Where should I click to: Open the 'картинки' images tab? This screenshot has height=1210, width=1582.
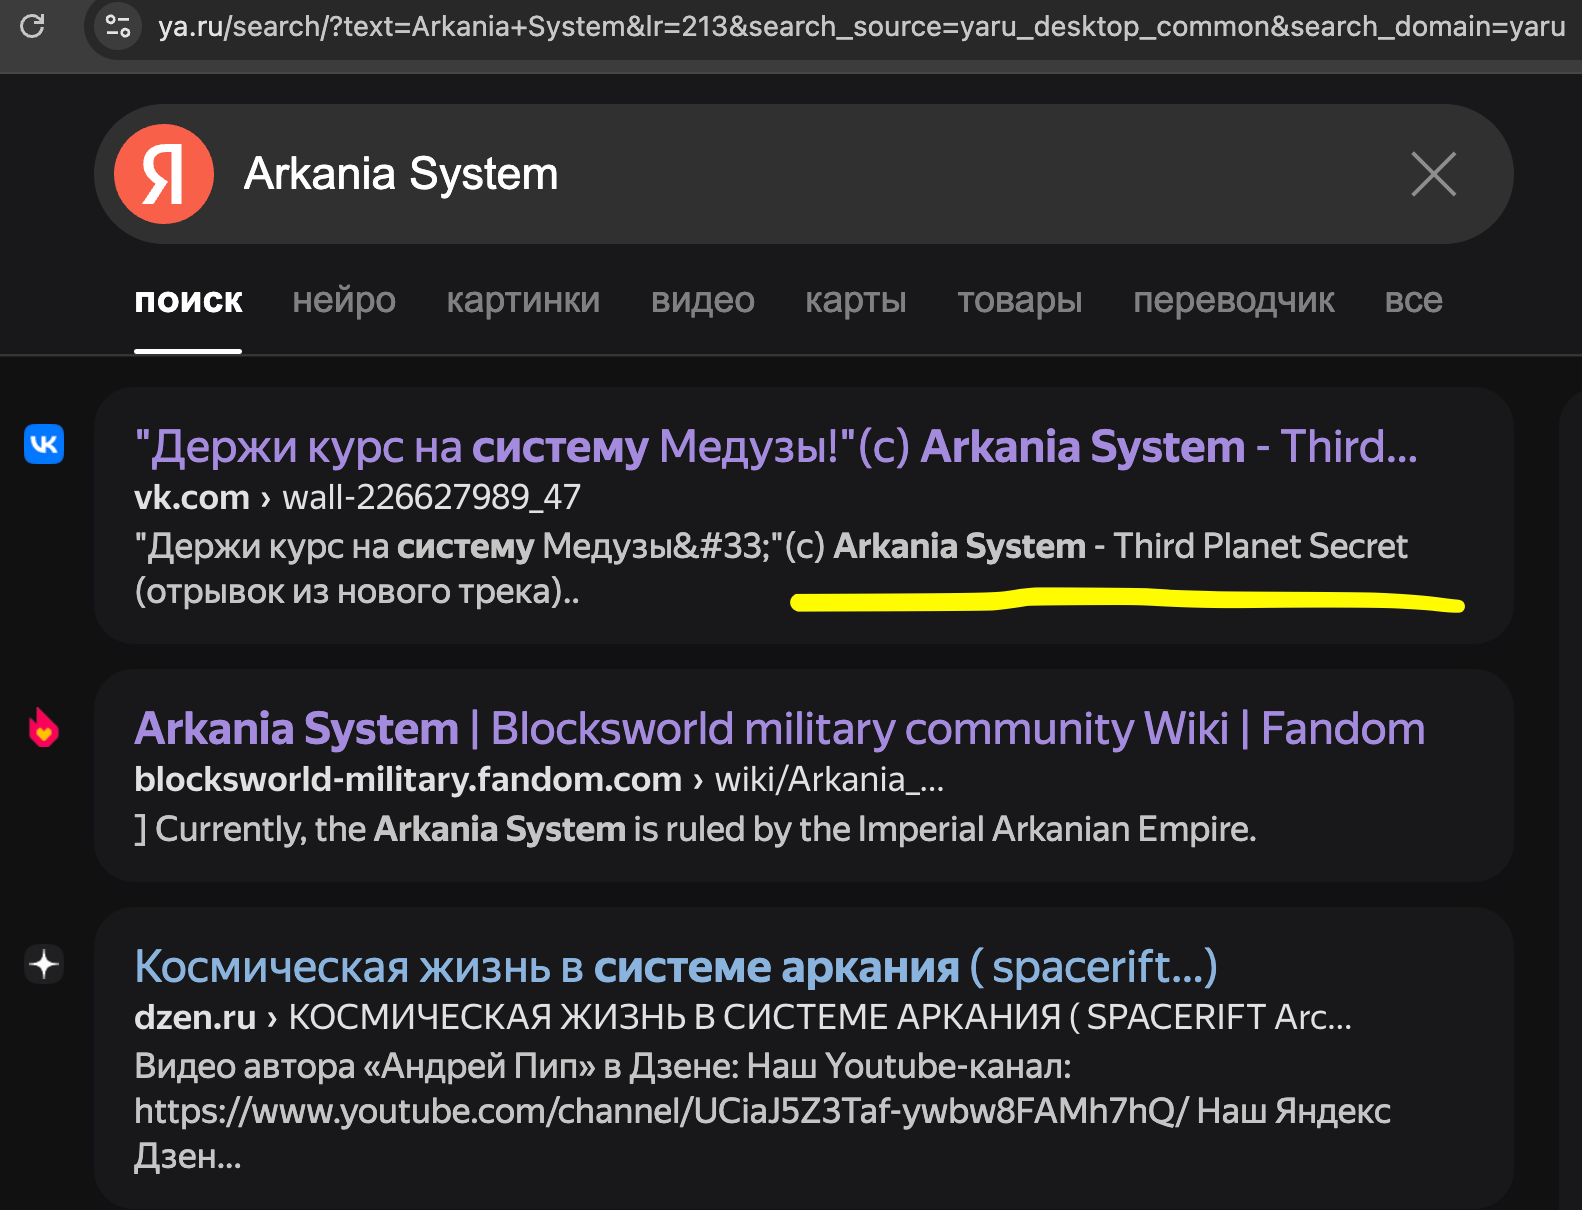pyautogui.click(x=523, y=300)
